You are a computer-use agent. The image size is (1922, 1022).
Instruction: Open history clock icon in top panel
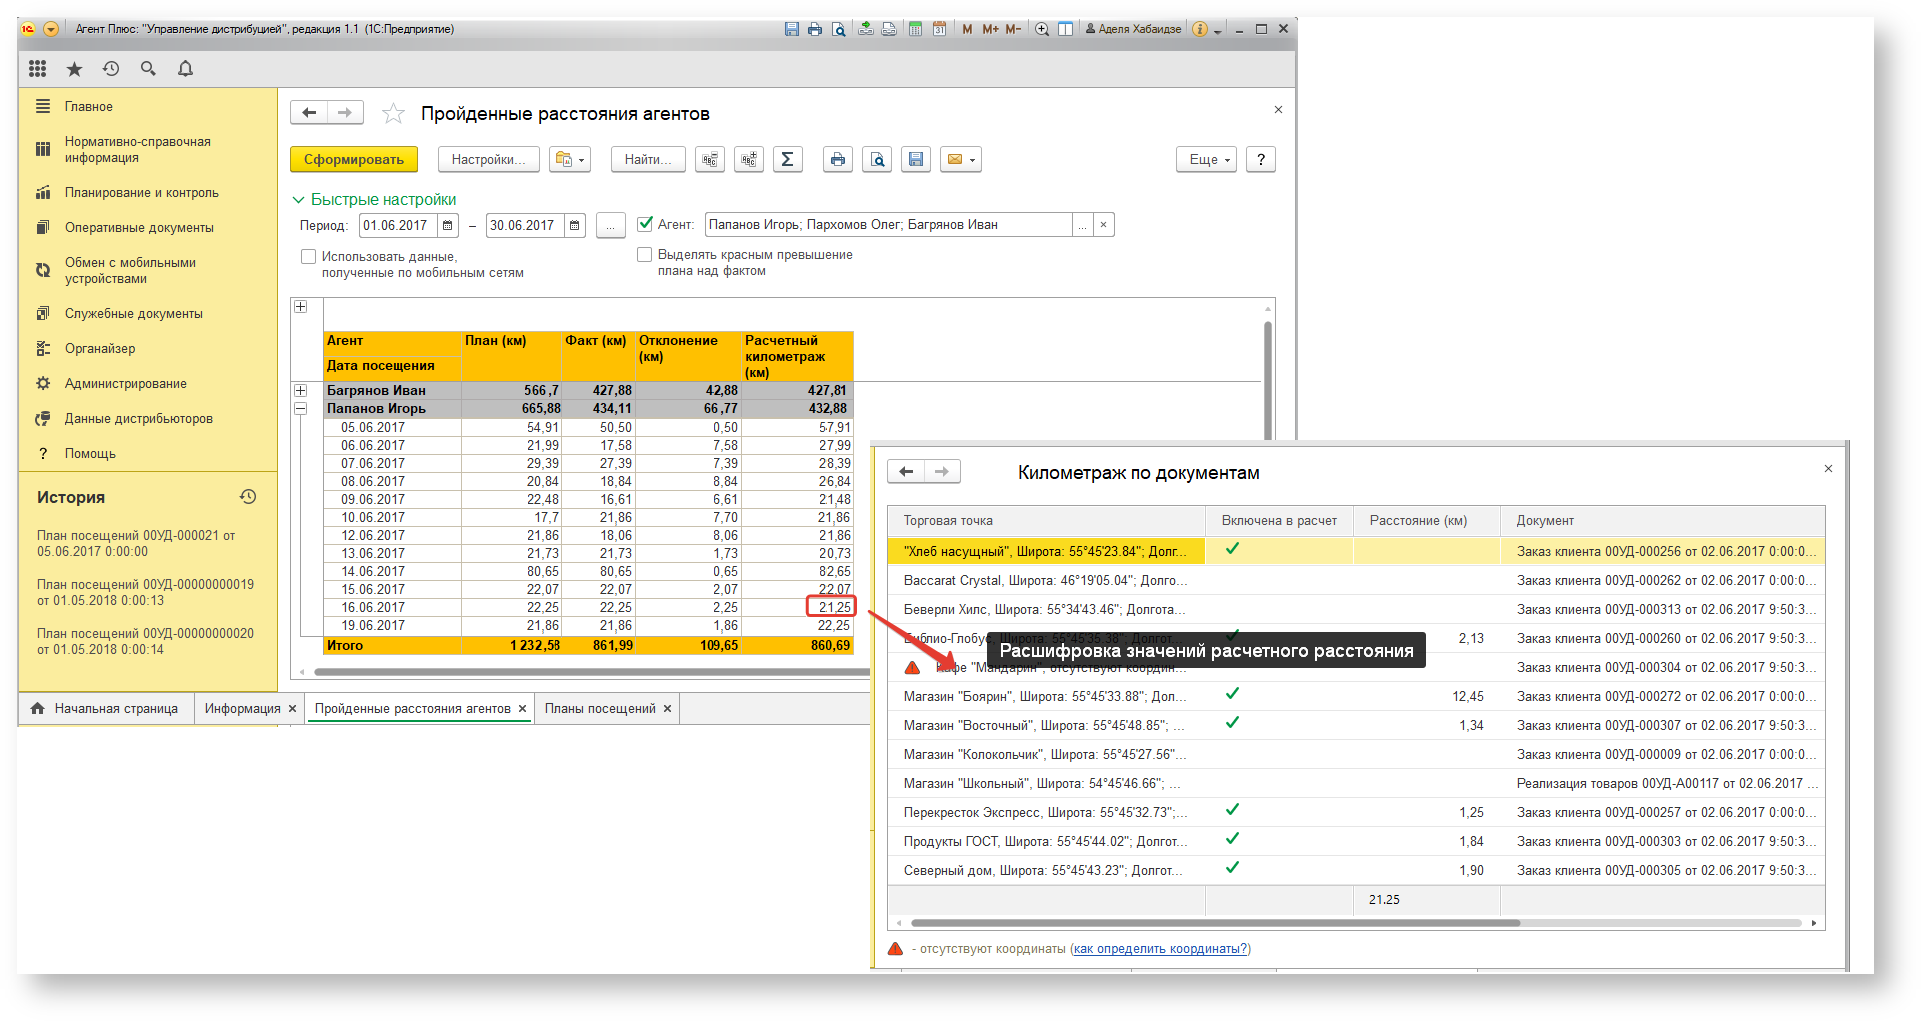[x=111, y=68]
